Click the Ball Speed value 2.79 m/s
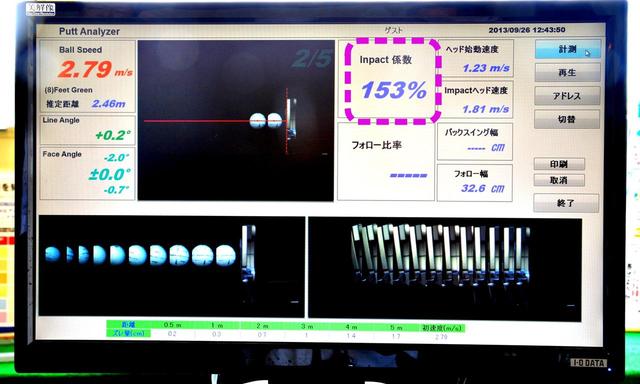The height and width of the screenshot is (384, 640). (x=95, y=69)
